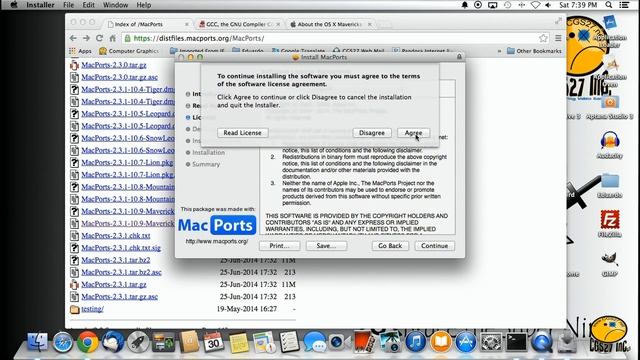Image resolution: width=640 pixels, height=360 pixels.
Task: Click the notification bell in menu bar
Action: (464, 5)
